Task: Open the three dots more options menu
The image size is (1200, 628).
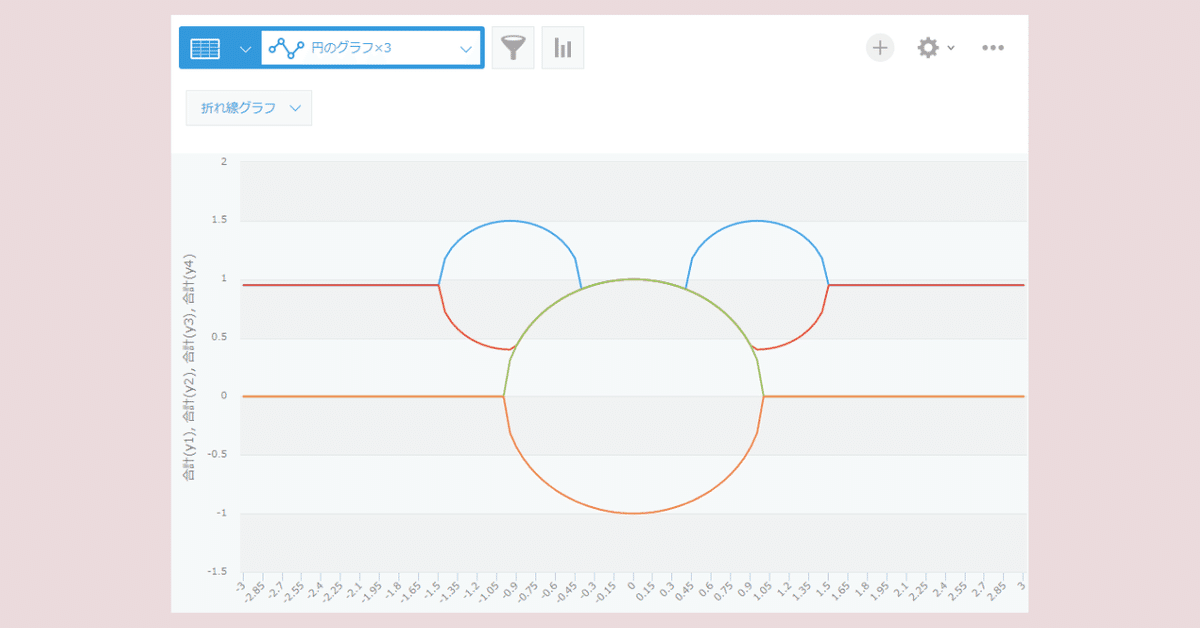Action: coord(993,47)
